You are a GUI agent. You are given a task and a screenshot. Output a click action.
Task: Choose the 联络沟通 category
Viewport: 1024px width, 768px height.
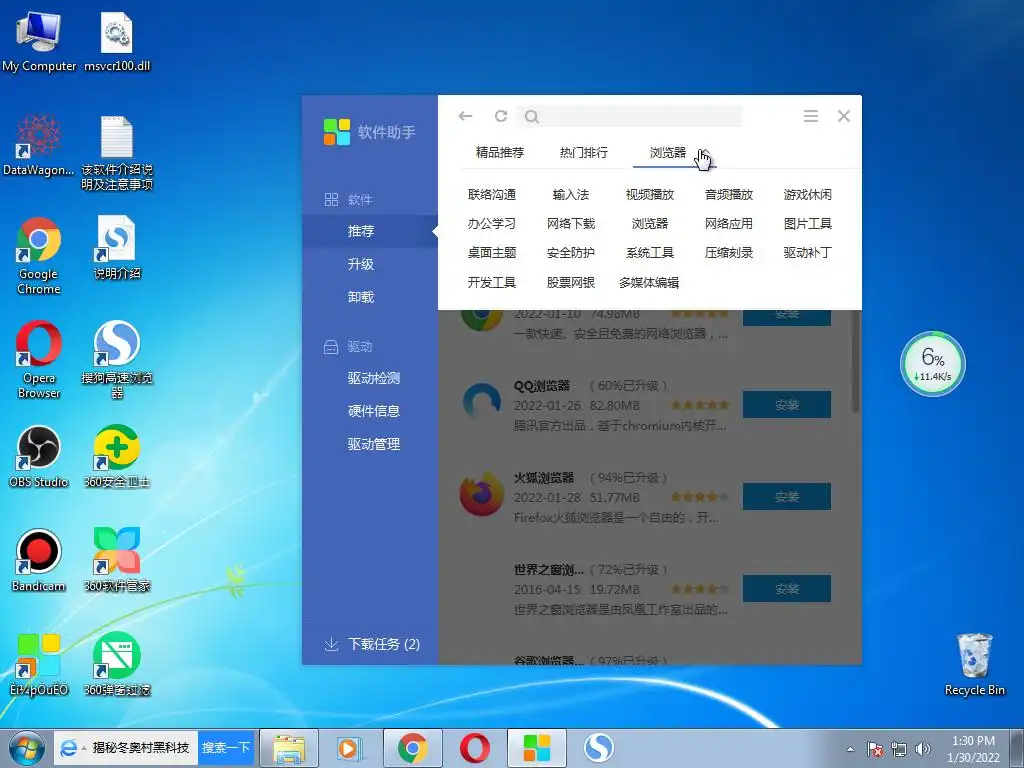(492, 195)
